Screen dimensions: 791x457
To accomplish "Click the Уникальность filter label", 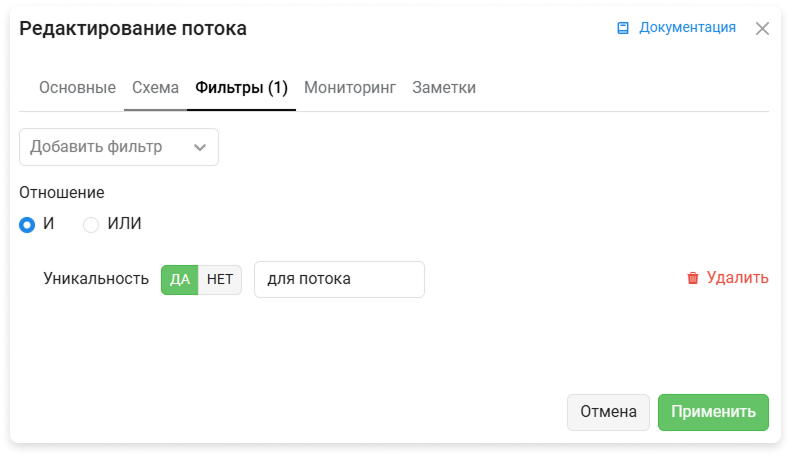I will pyautogui.click(x=96, y=279).
